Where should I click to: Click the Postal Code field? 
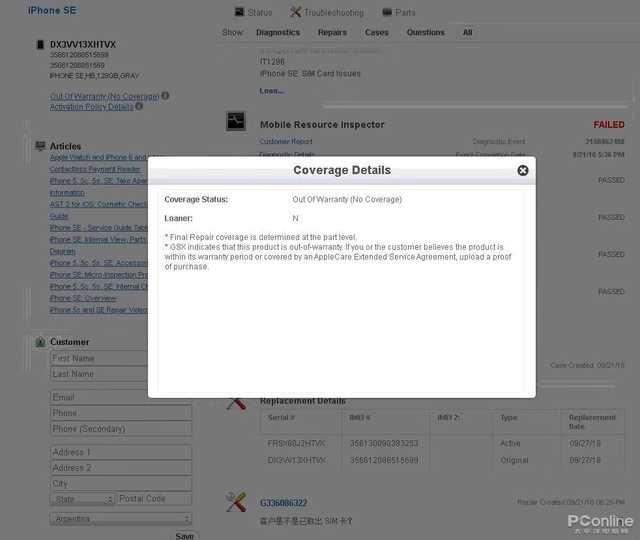[155, 499]
